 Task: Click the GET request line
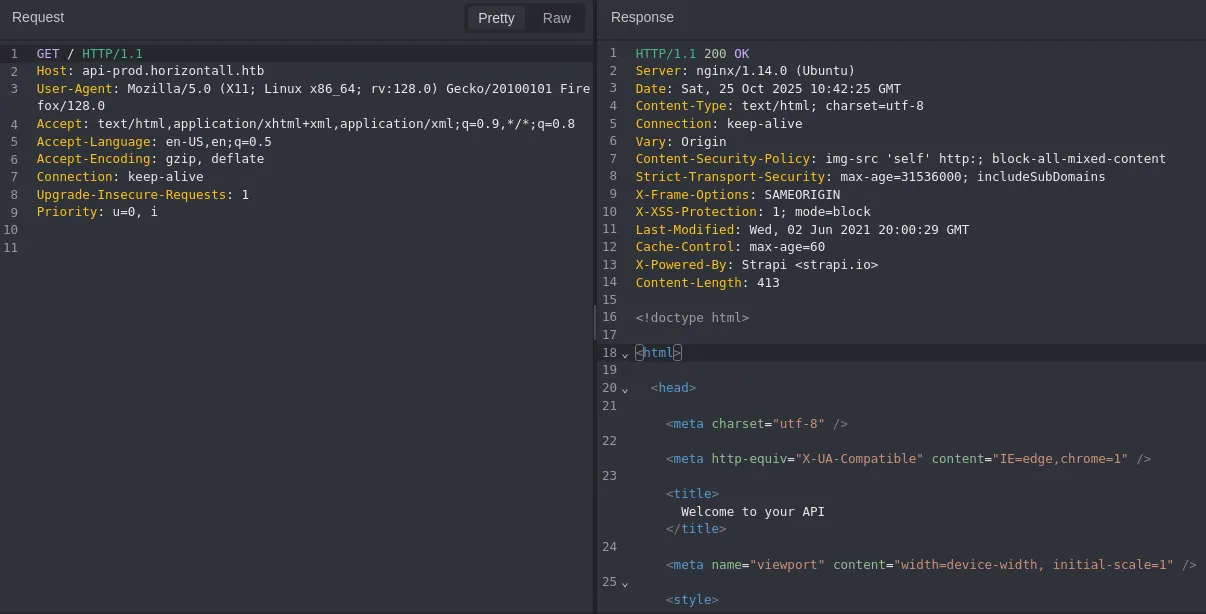(x=90, y=53)
